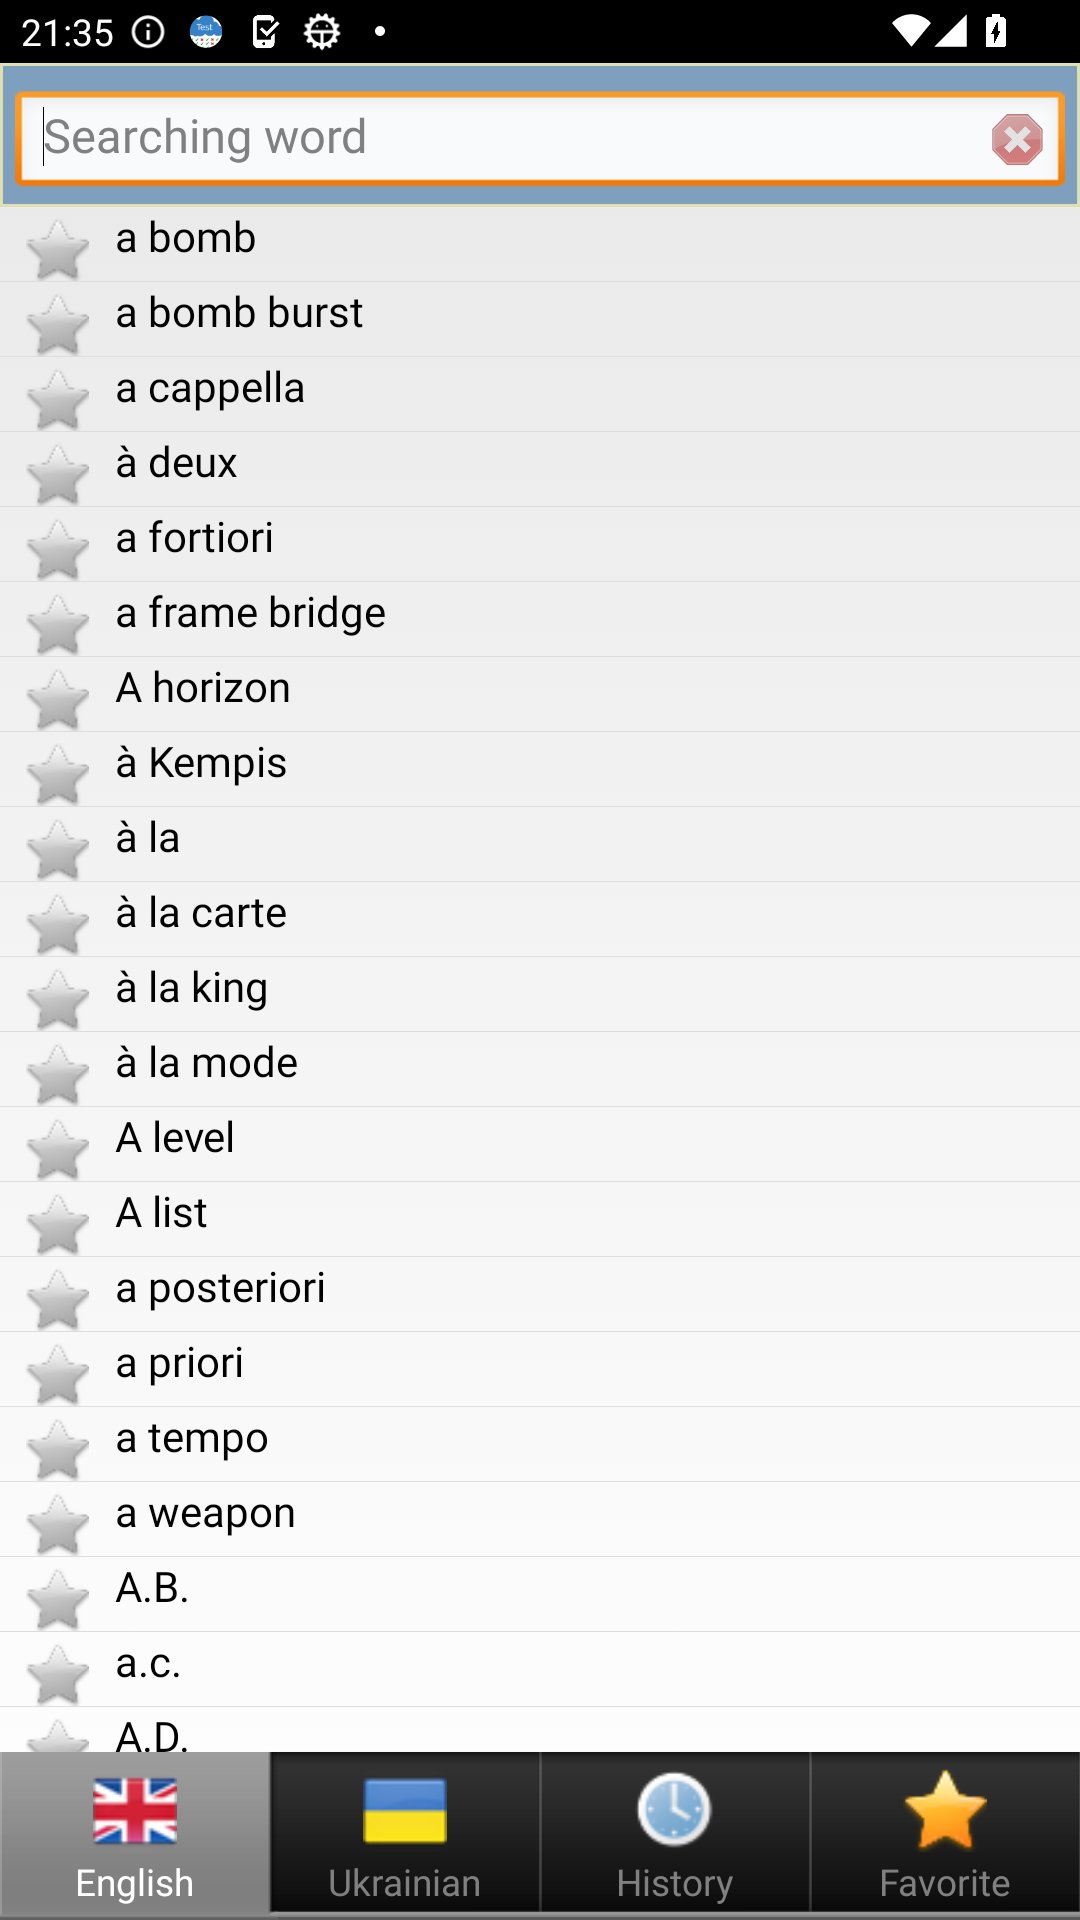Image resolution: width=1080 pixels, height=1920 pixels.
Task: Toggle the star beside "à Kempis"
Action: (58, 774)
